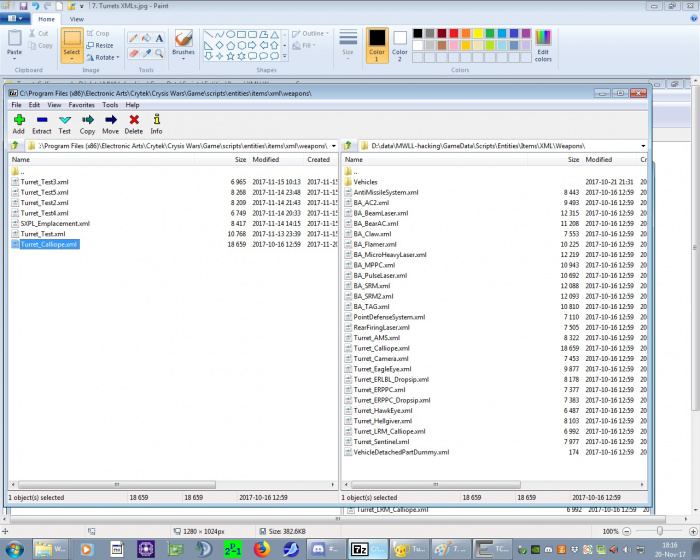Click the Add button in 7-Zip toolbar
The image size is (700, 560).
[18, 123]
